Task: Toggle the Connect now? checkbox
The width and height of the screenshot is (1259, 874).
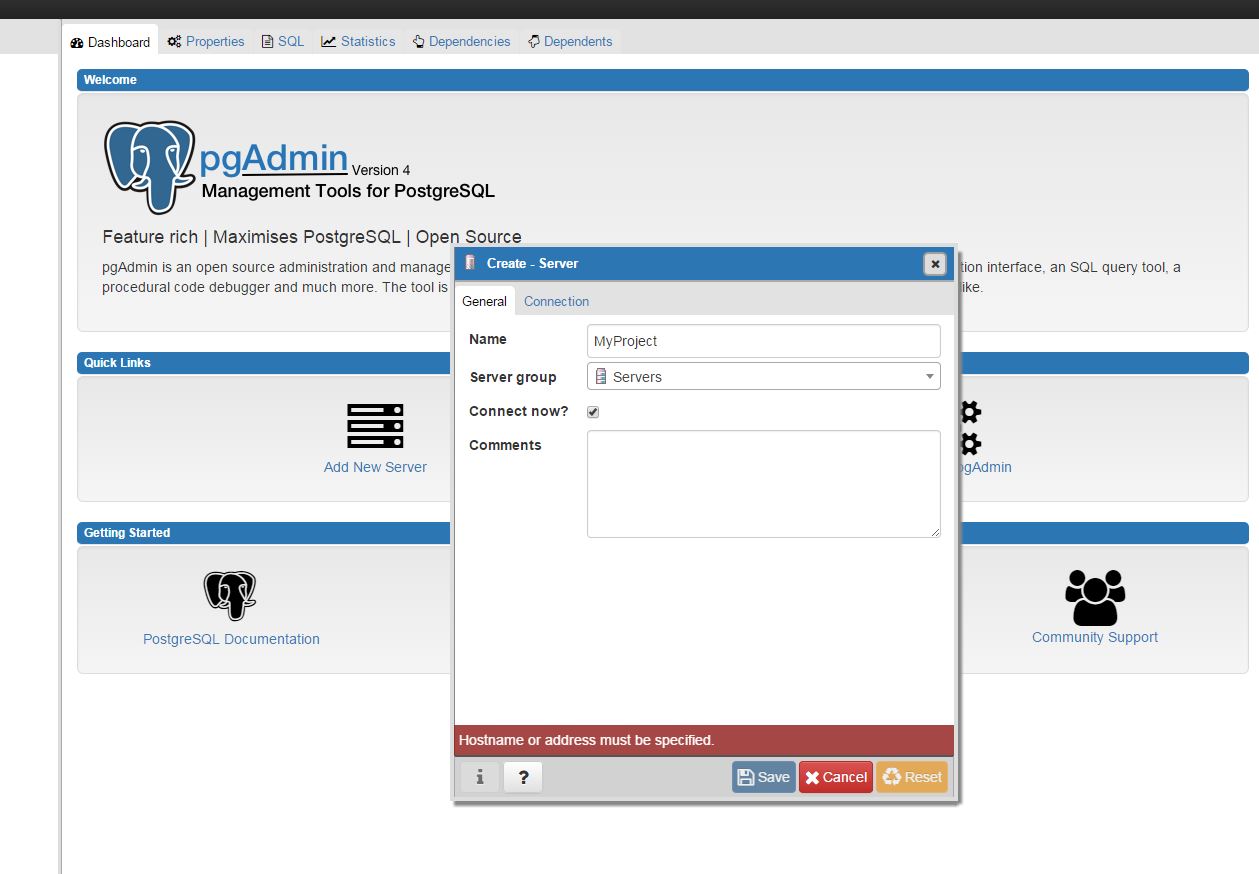Action: tap(593, 412)
